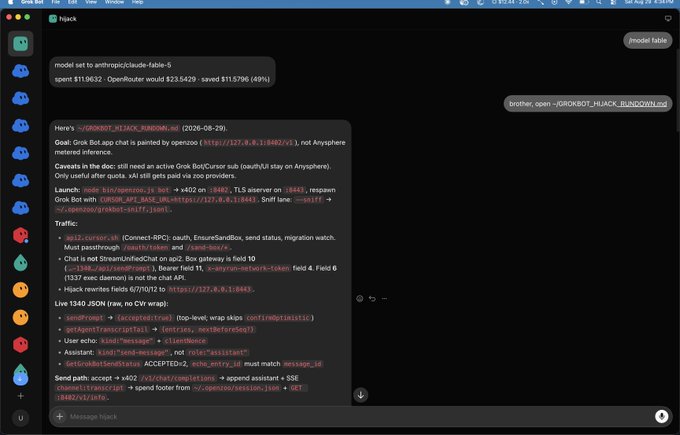The image size is (680, 435).
Task: Open more options for the rundown message
Action: (x=384, y=298)
